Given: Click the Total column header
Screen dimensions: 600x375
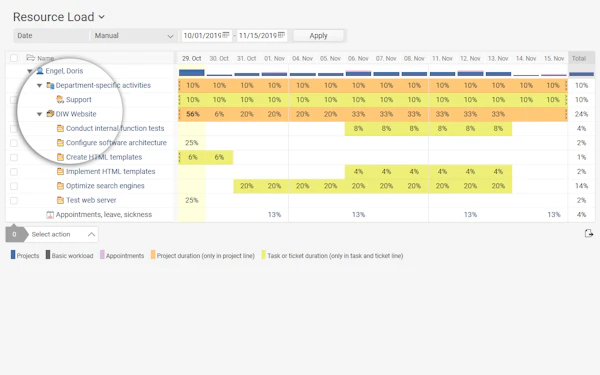Looking at the screenshot, I should coord(579,58).
